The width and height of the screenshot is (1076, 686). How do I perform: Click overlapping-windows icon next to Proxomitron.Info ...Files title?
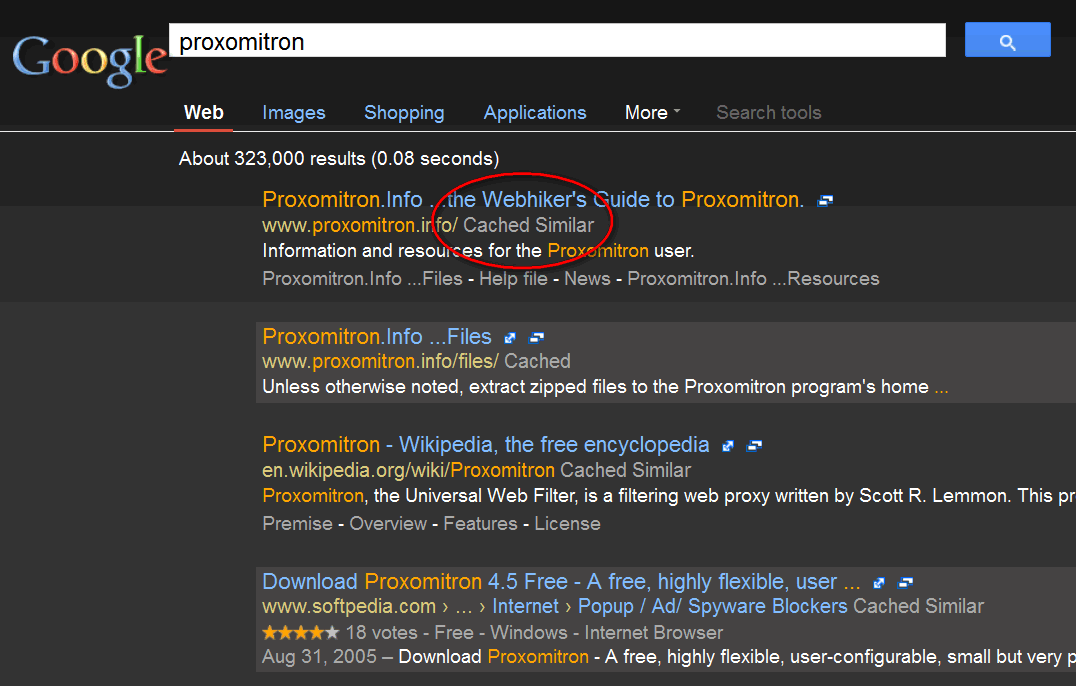pos(537,338)
